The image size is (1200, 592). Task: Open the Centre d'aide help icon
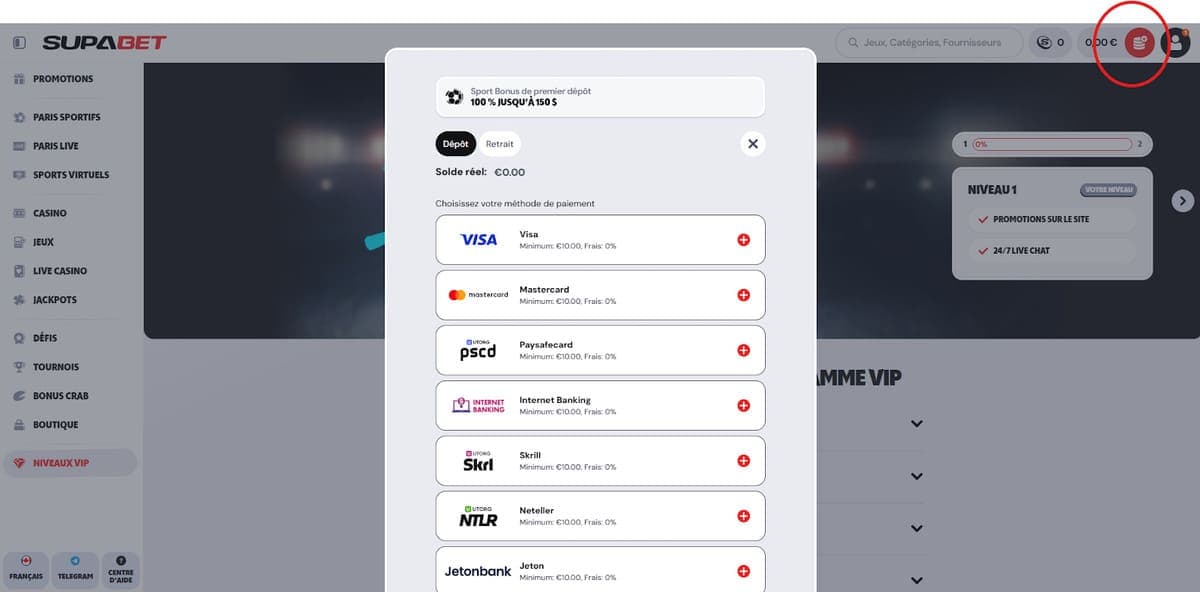click(x=121, y=569)
